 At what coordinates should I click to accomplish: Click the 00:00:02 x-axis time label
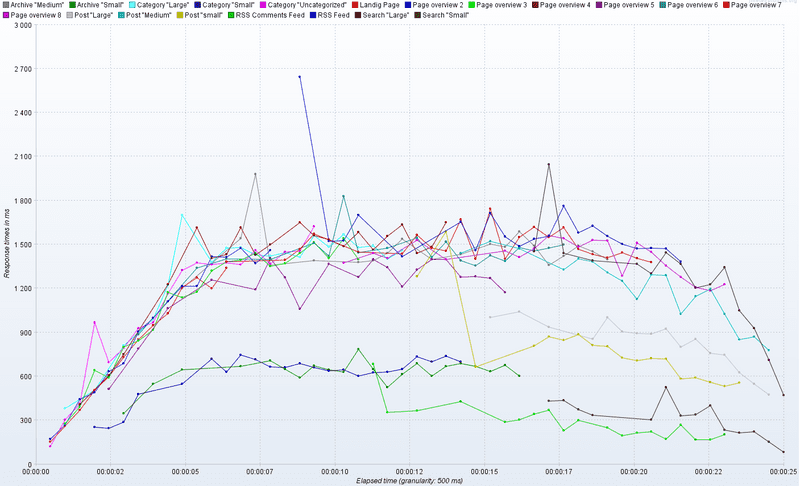(x=110, y=472)
